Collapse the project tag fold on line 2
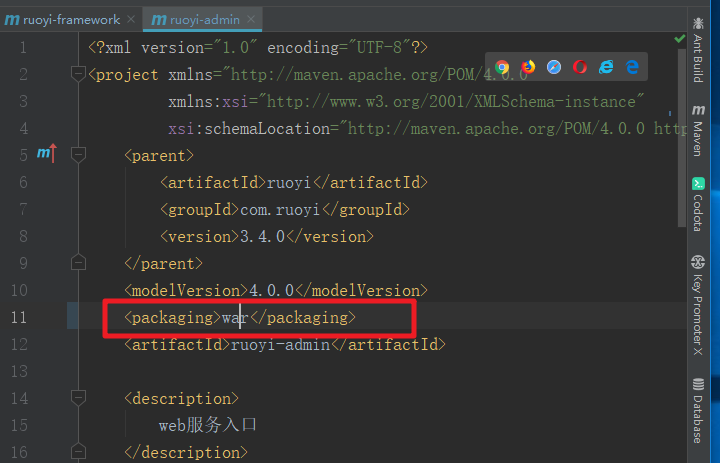This screenshot has width=720, height=463. [x=78, y=74]
